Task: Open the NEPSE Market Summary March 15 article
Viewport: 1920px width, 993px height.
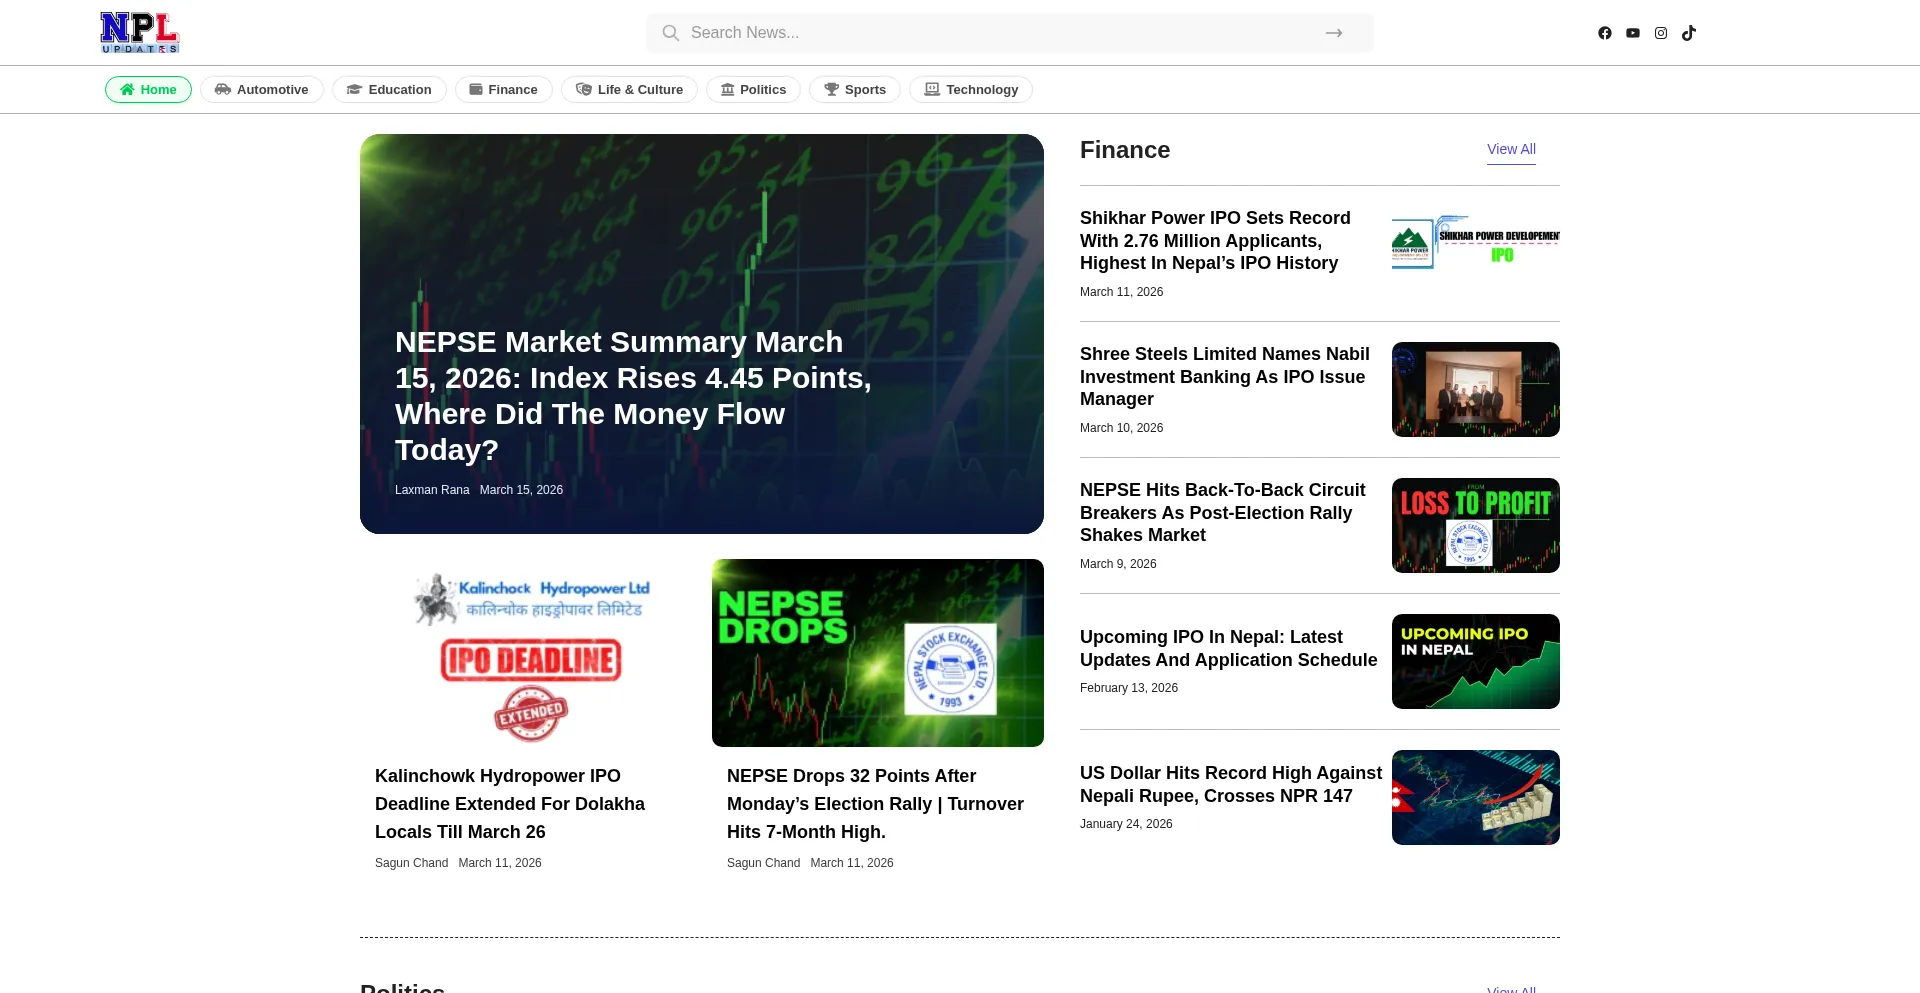Action: [634, 396]
